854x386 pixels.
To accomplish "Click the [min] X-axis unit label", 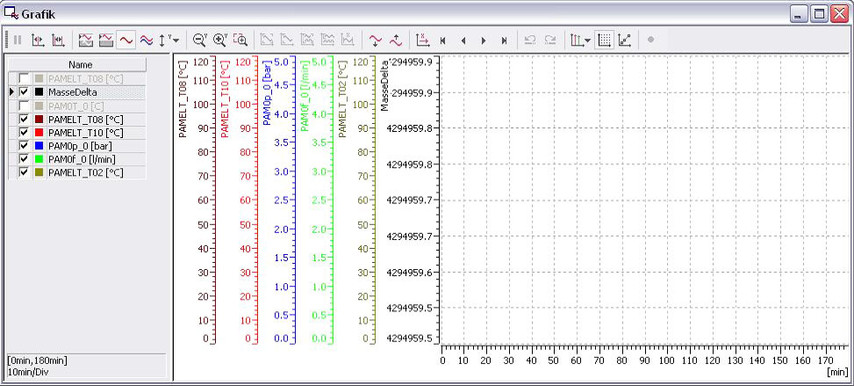I will [x=837, y=372].
